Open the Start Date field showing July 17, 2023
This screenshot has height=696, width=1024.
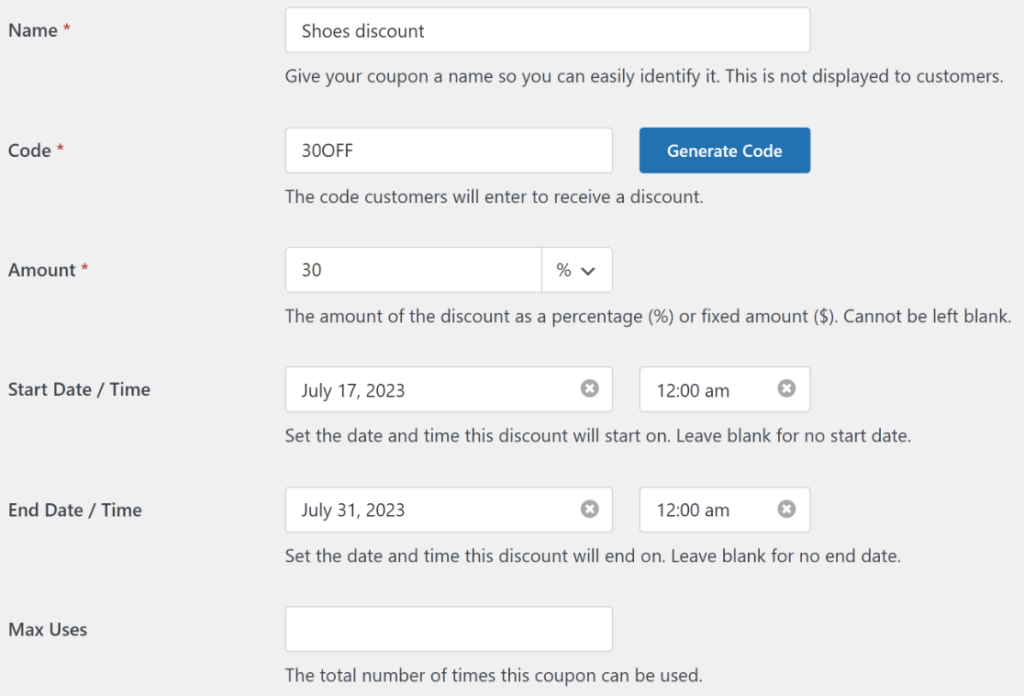[420, 389]
